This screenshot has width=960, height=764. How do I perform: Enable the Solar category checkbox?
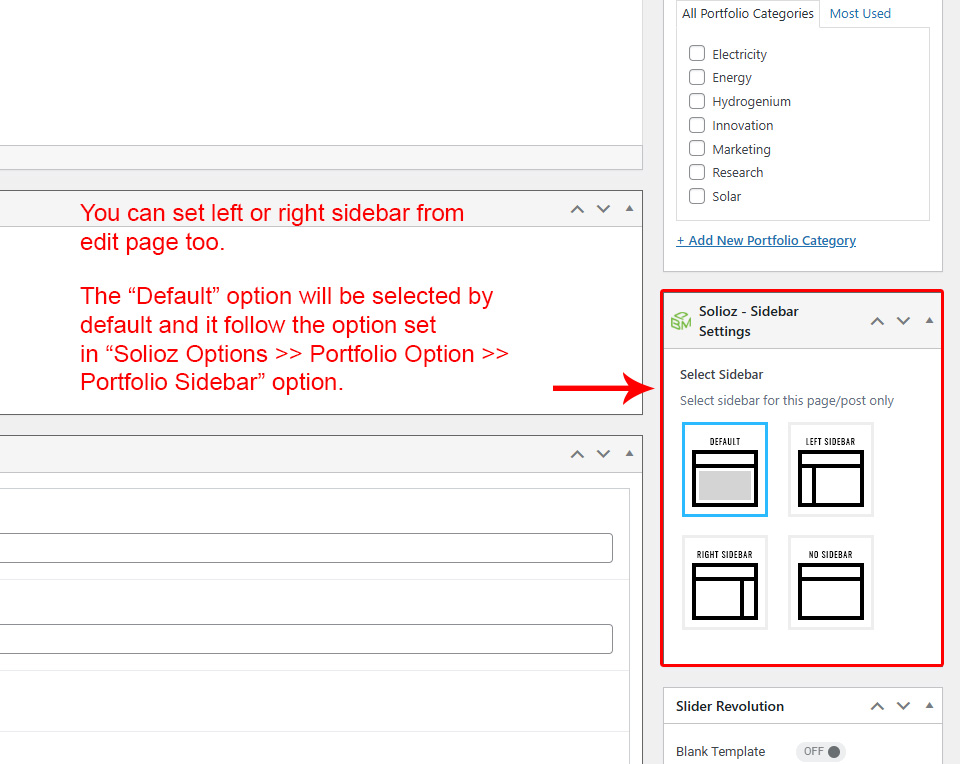pos(697,196)
